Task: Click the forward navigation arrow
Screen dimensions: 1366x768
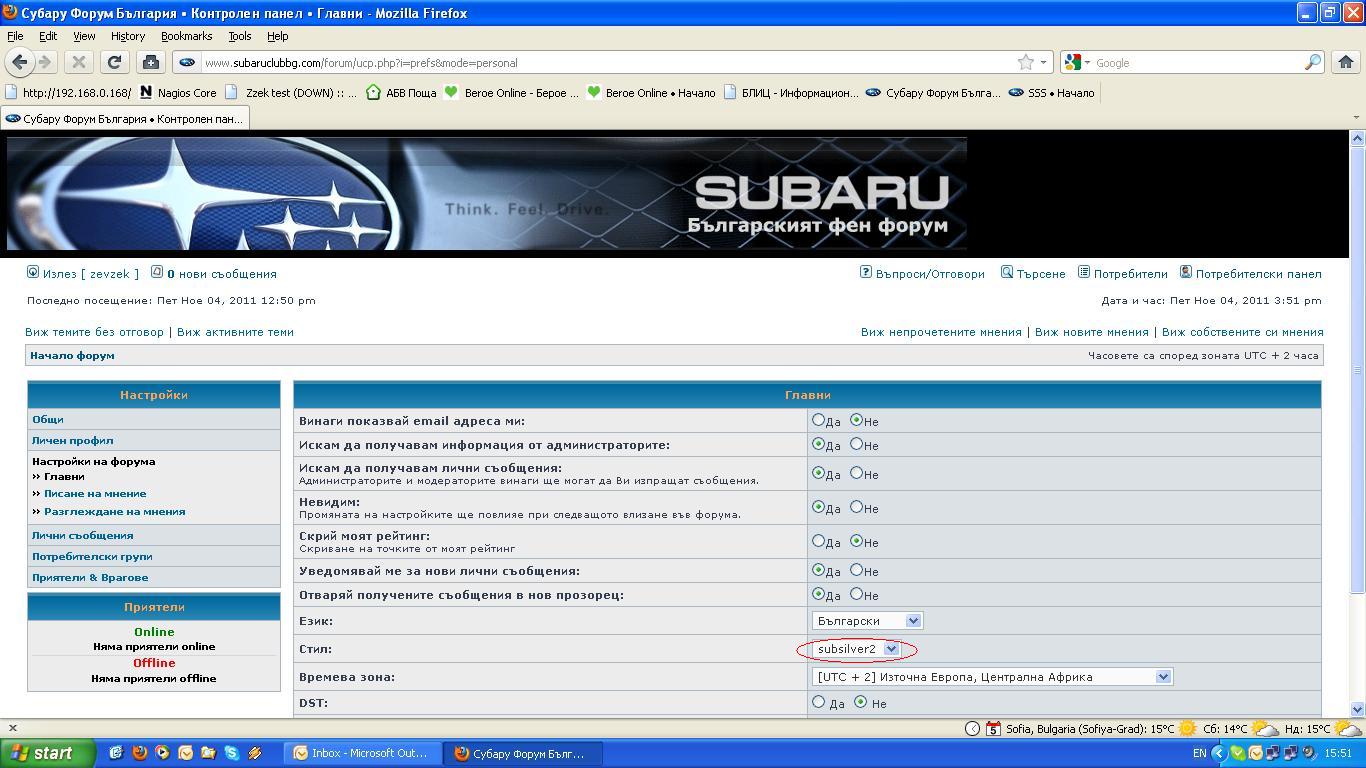Action: [x=44, y=62]
